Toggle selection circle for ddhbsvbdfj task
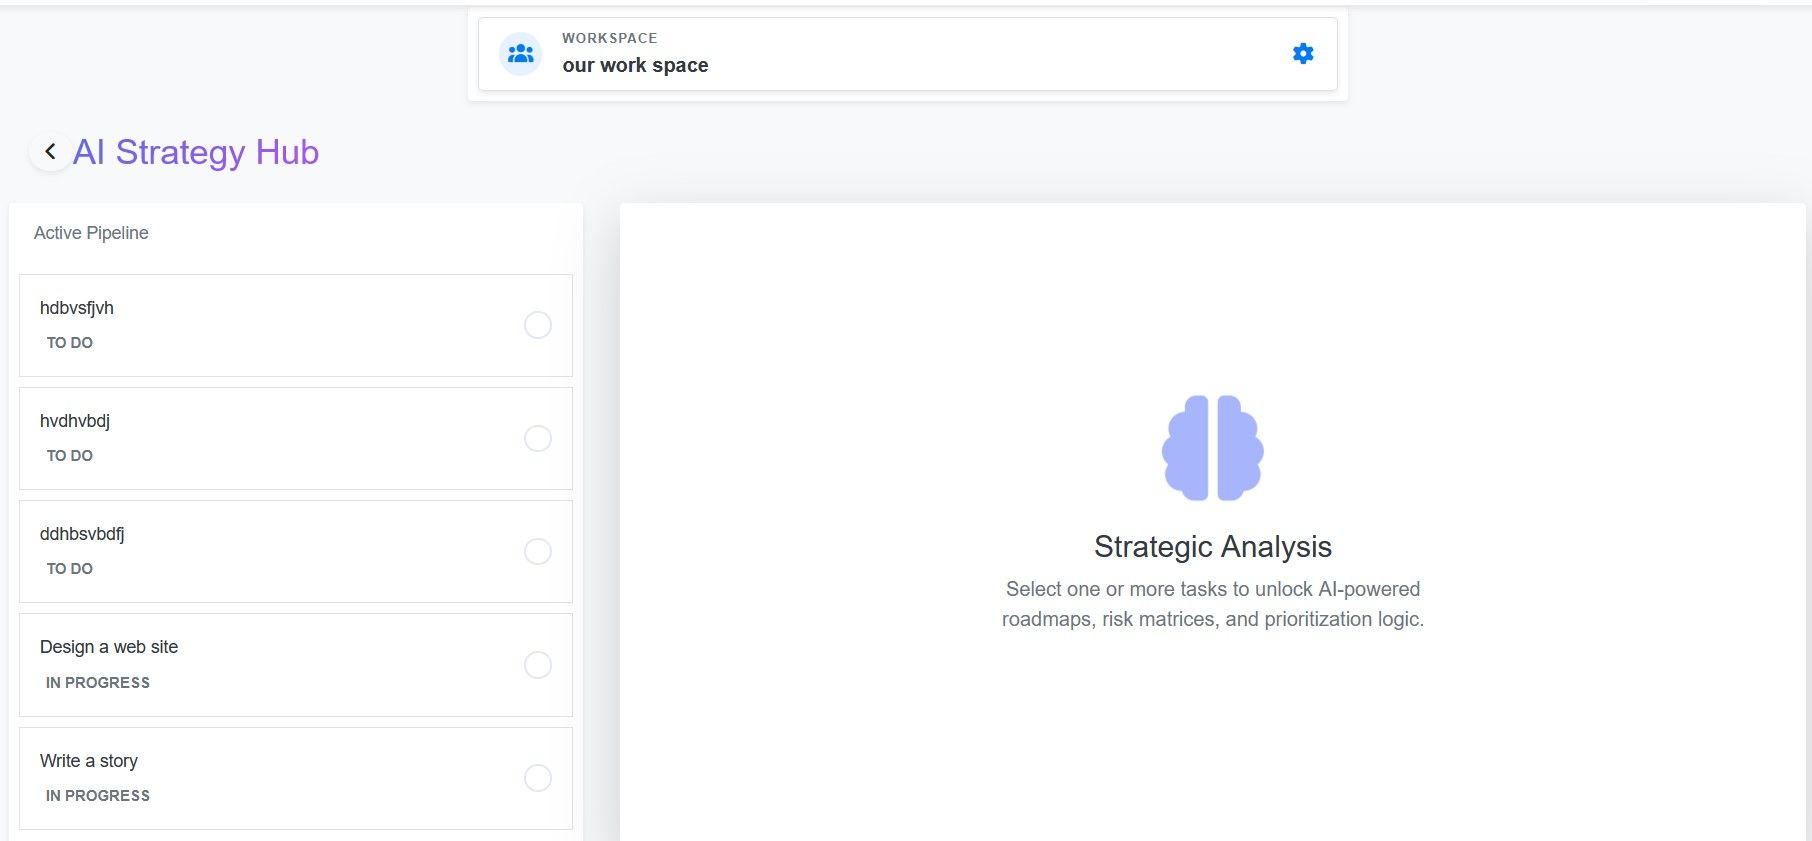Viewport: 1812px width, 841px height. click(x=538, y=551)
